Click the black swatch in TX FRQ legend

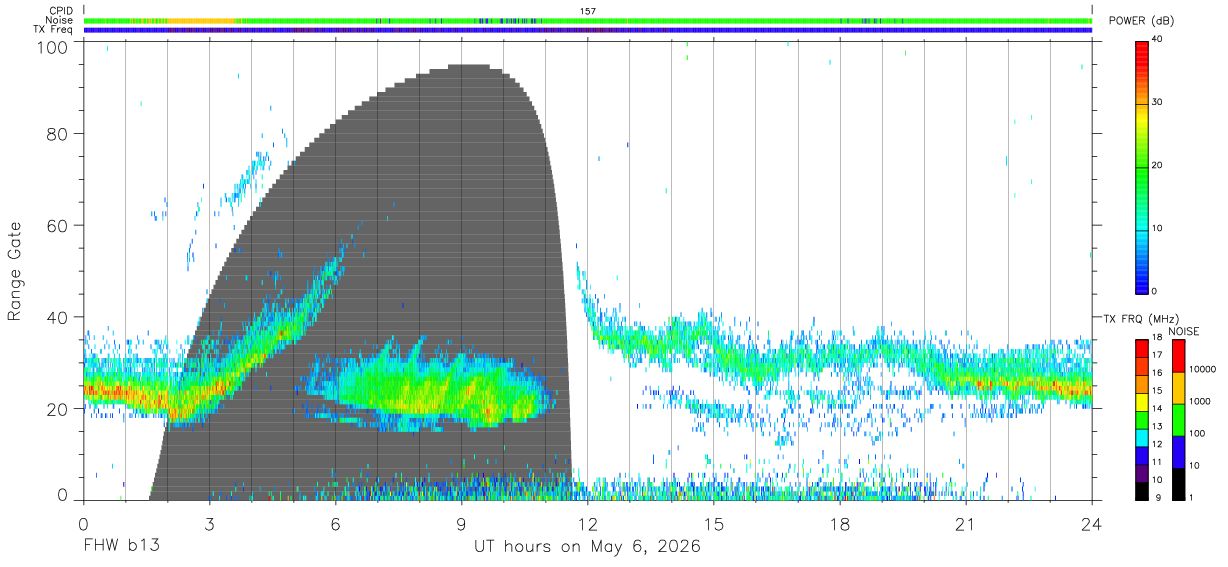coord(1142,491)
